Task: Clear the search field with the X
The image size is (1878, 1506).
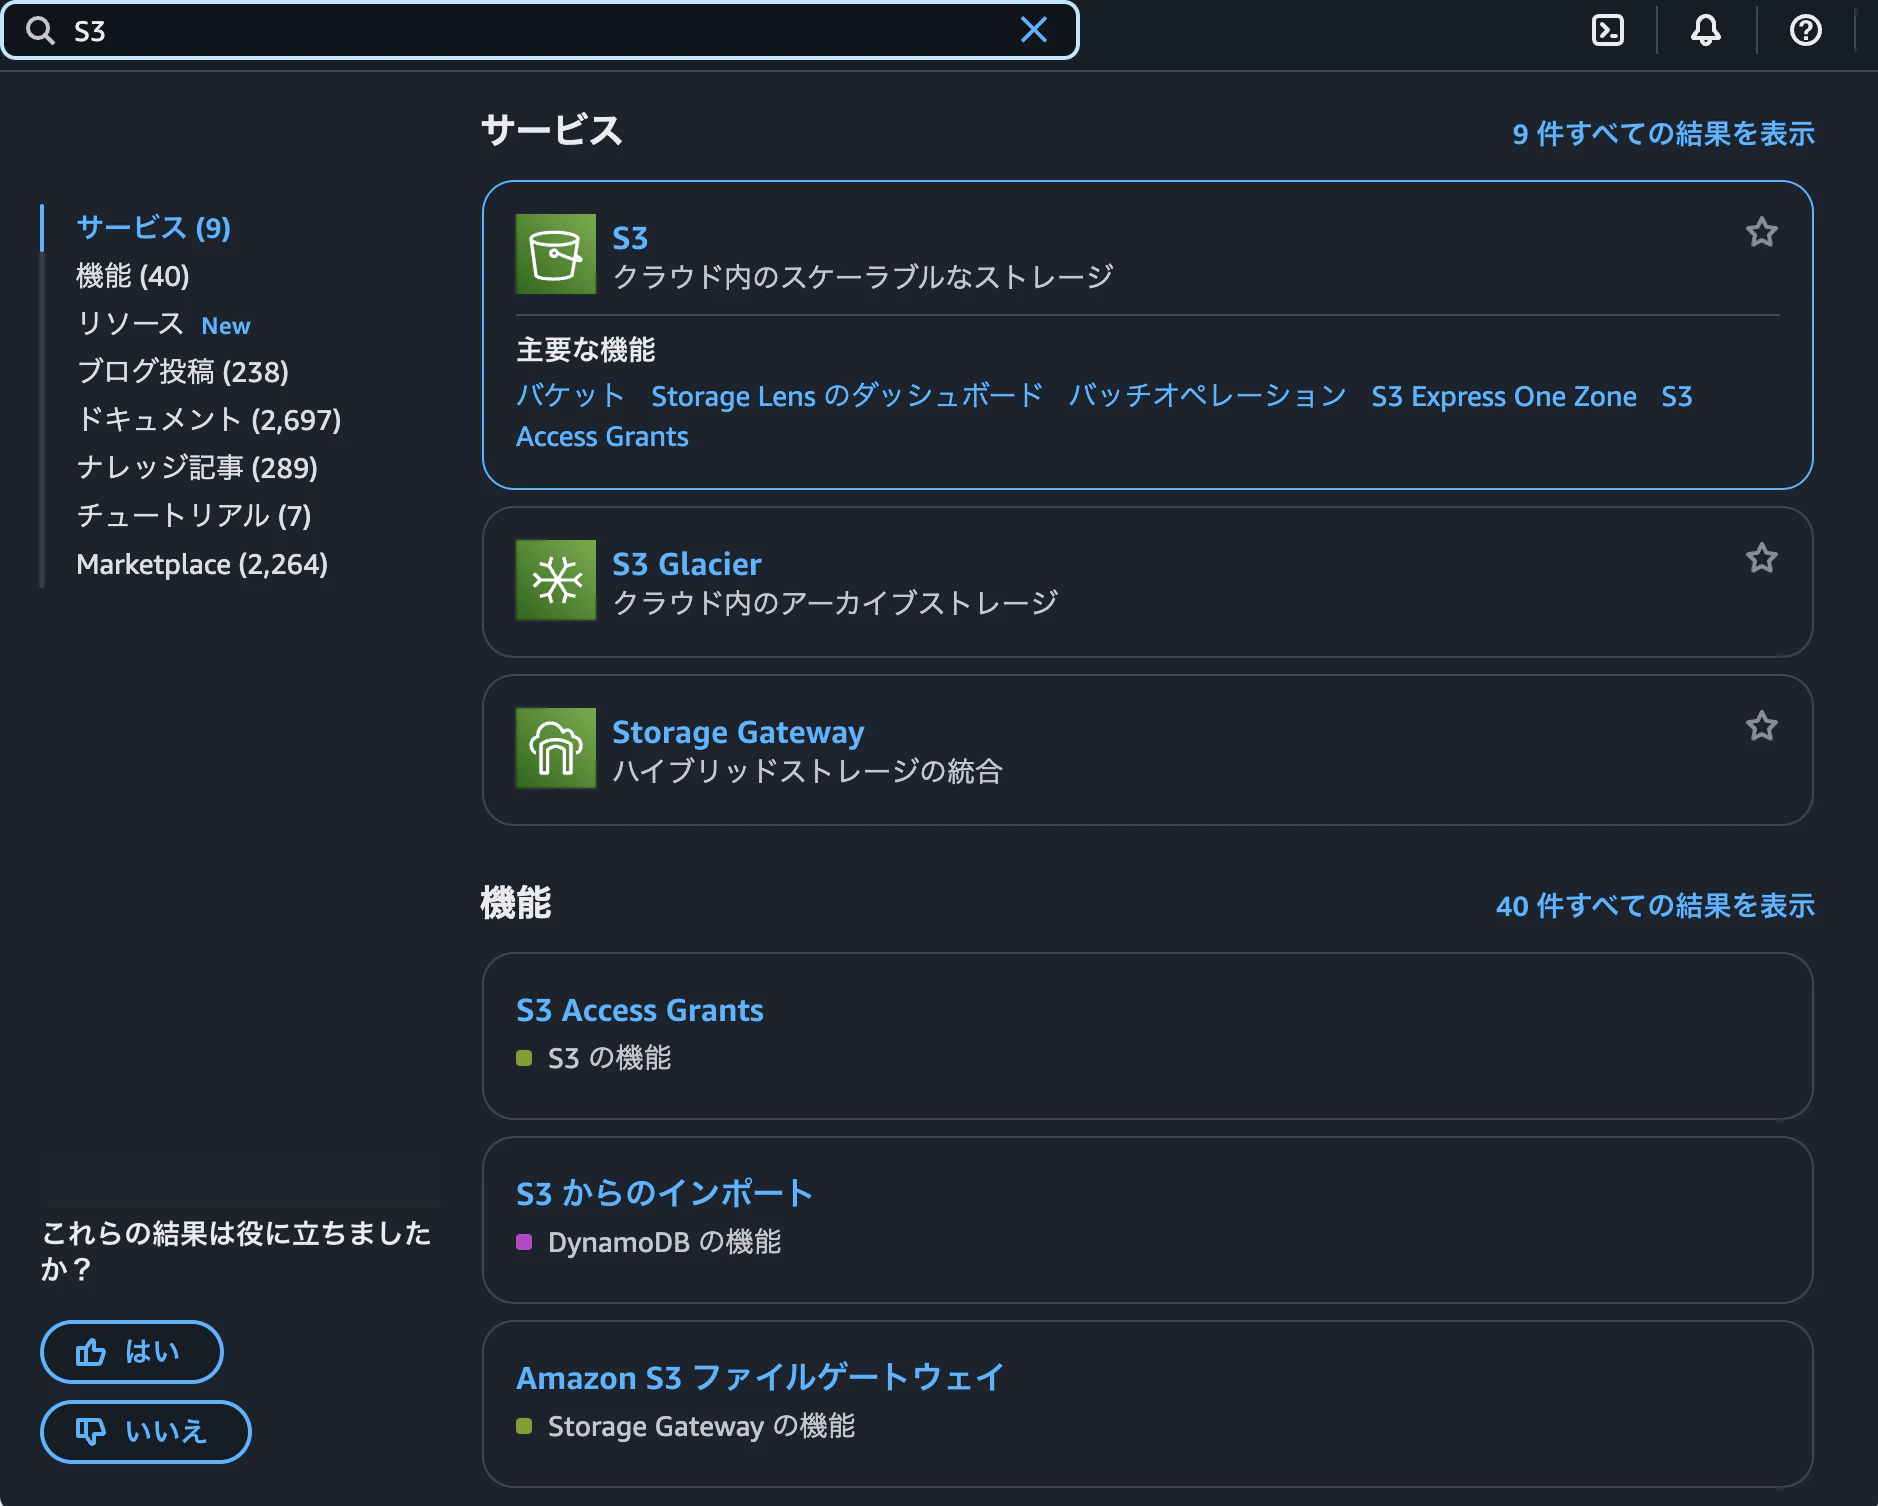Action: (x=1034, y=30)
